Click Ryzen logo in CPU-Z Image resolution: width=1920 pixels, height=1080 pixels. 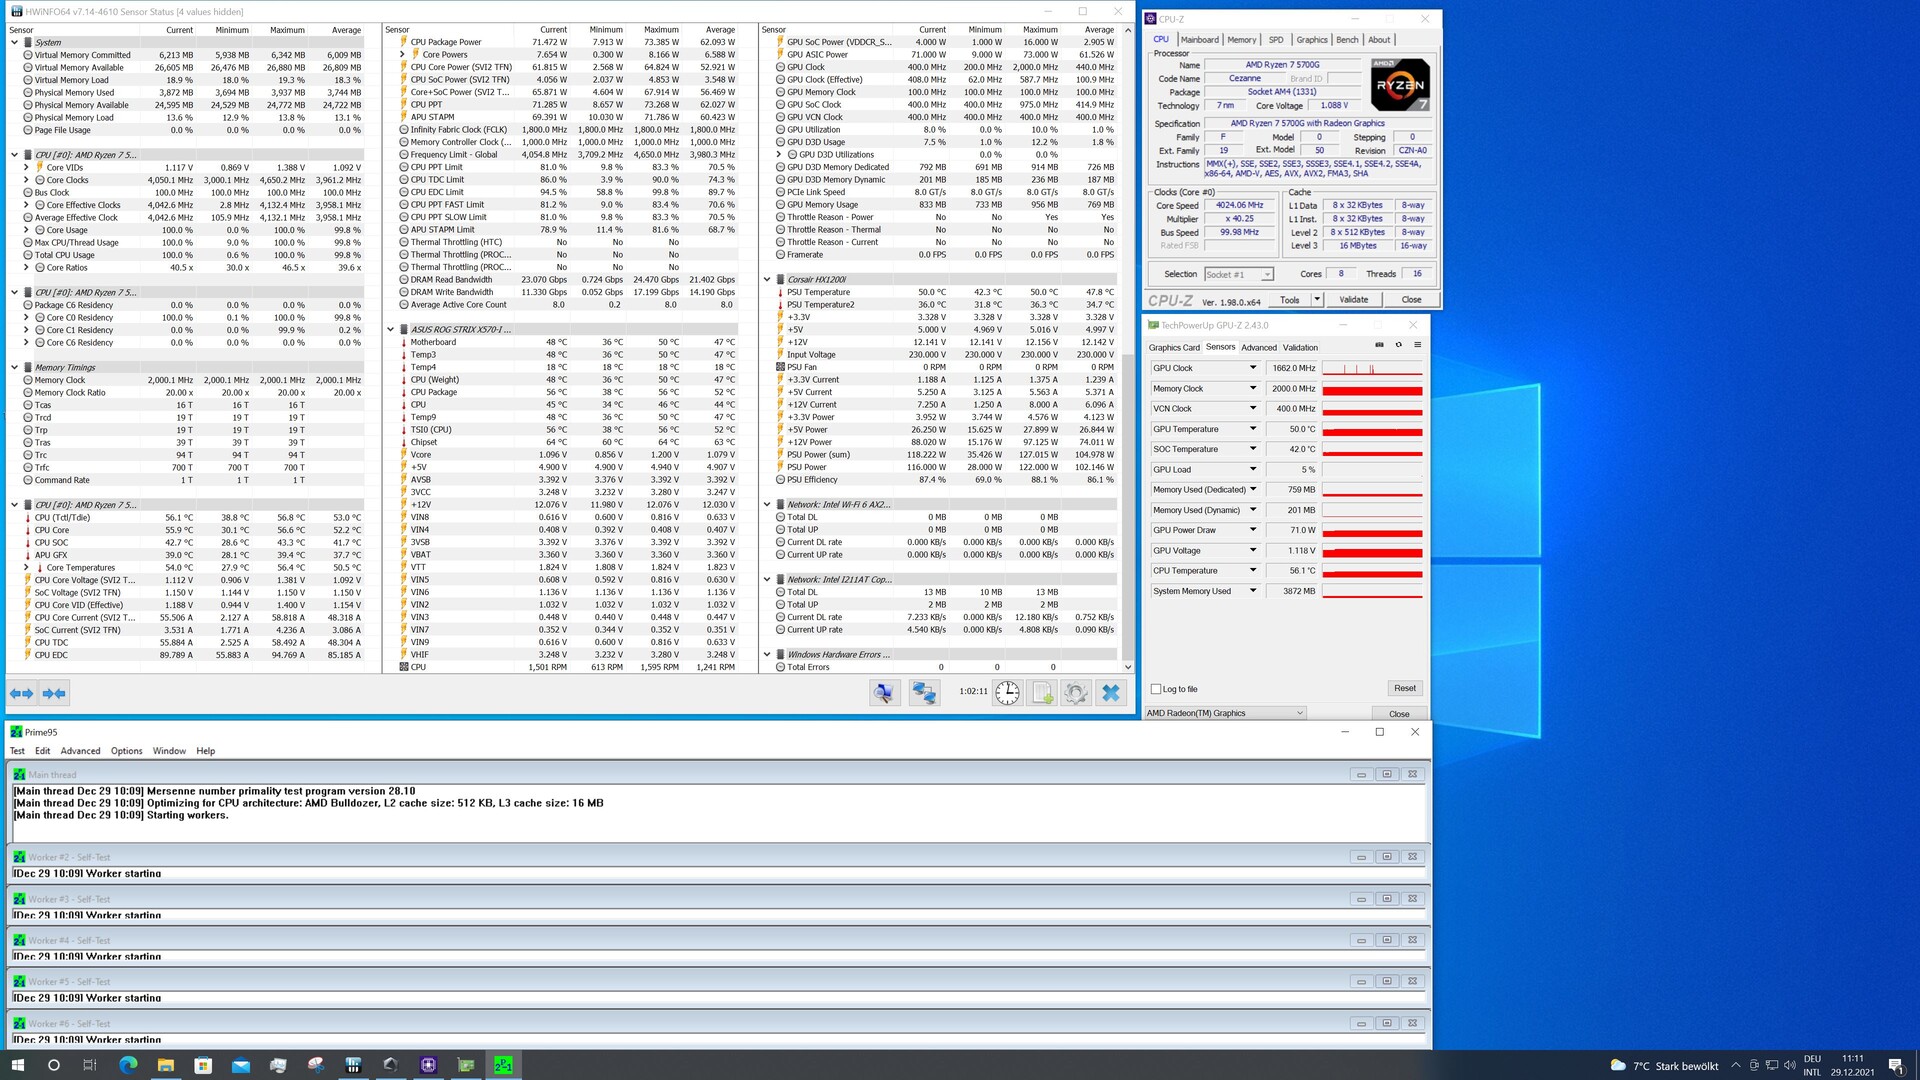click(x=1400, y=84)
